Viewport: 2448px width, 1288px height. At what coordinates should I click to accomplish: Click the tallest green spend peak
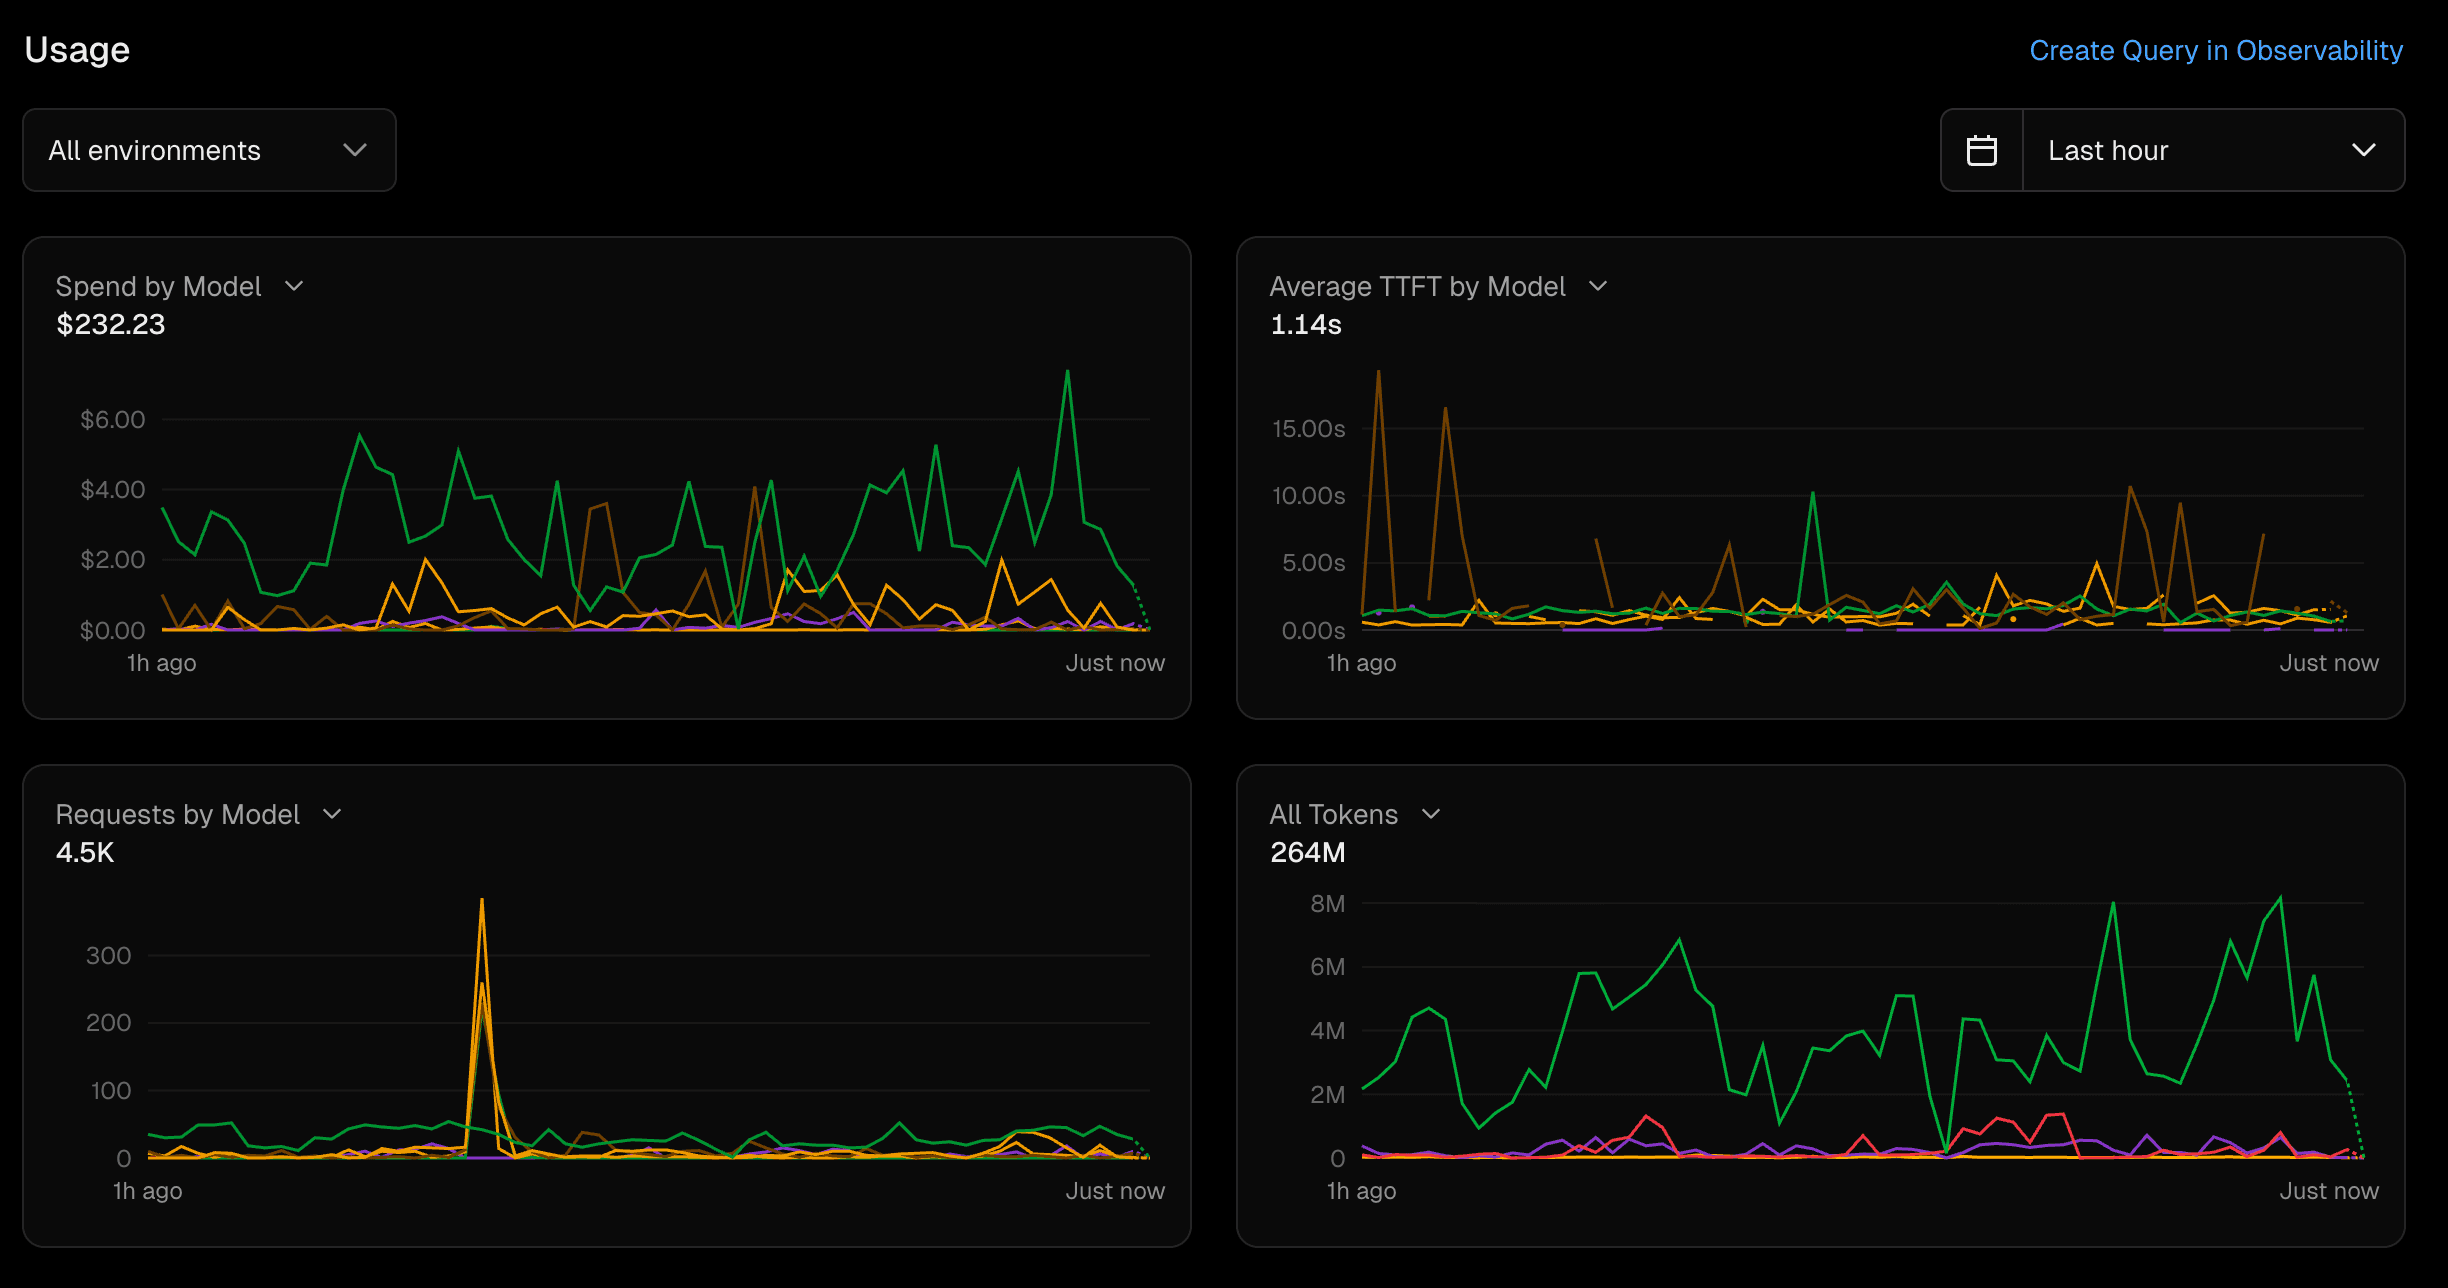[x=1068, y=372]
